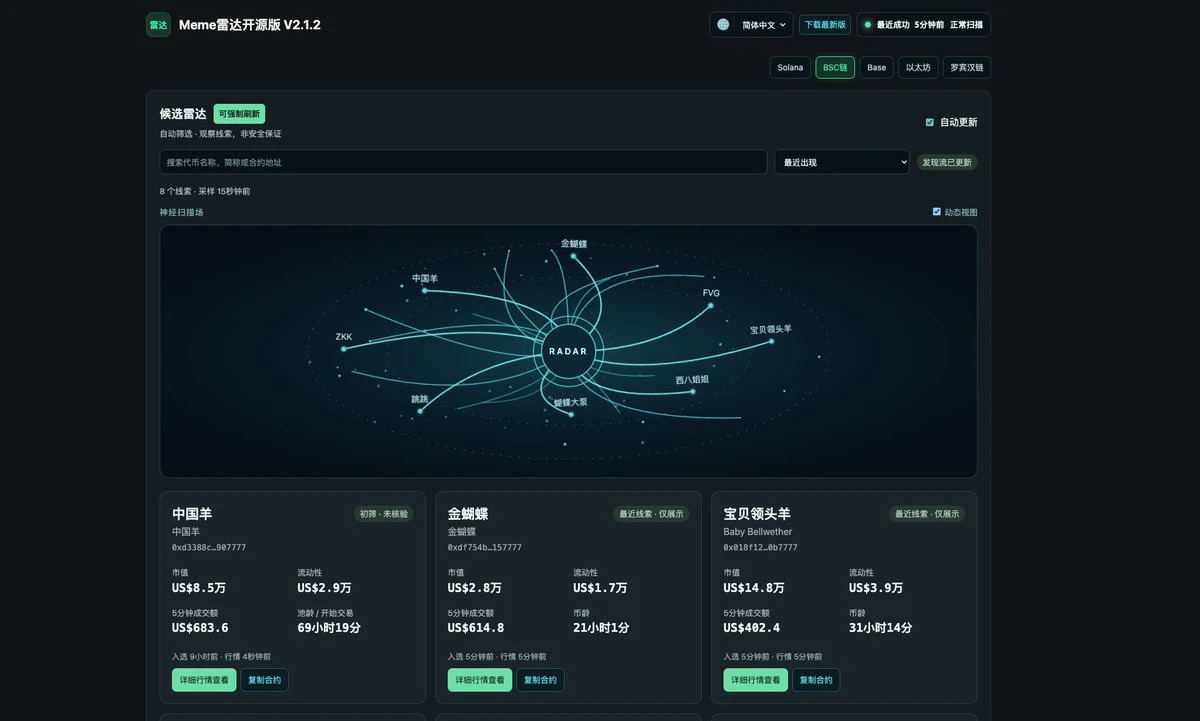The image size is (1200, 721).
Task: Select the BSC链 tab
Action: (835, 68)
